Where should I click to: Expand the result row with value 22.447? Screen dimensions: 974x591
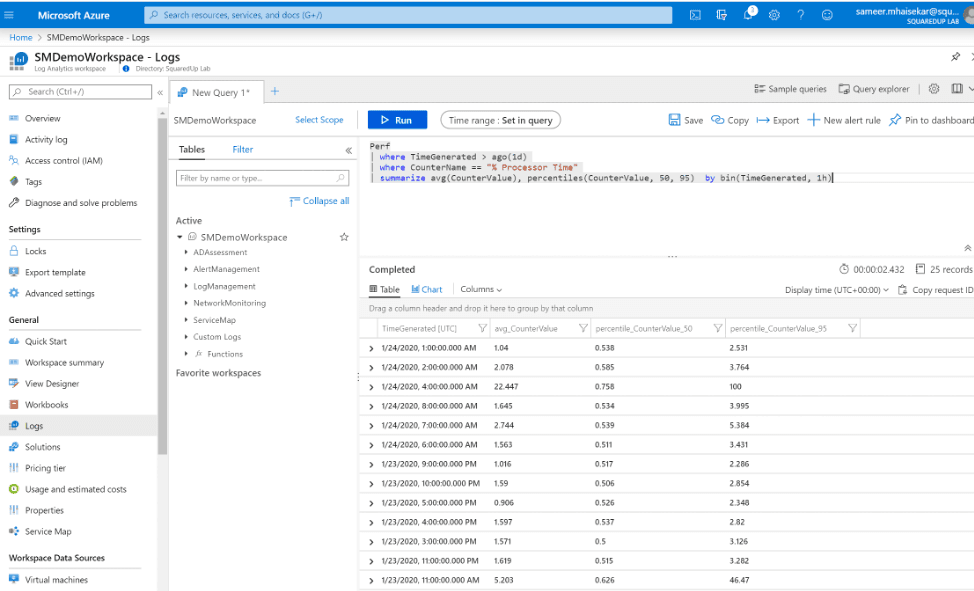[x=371, y=387]
